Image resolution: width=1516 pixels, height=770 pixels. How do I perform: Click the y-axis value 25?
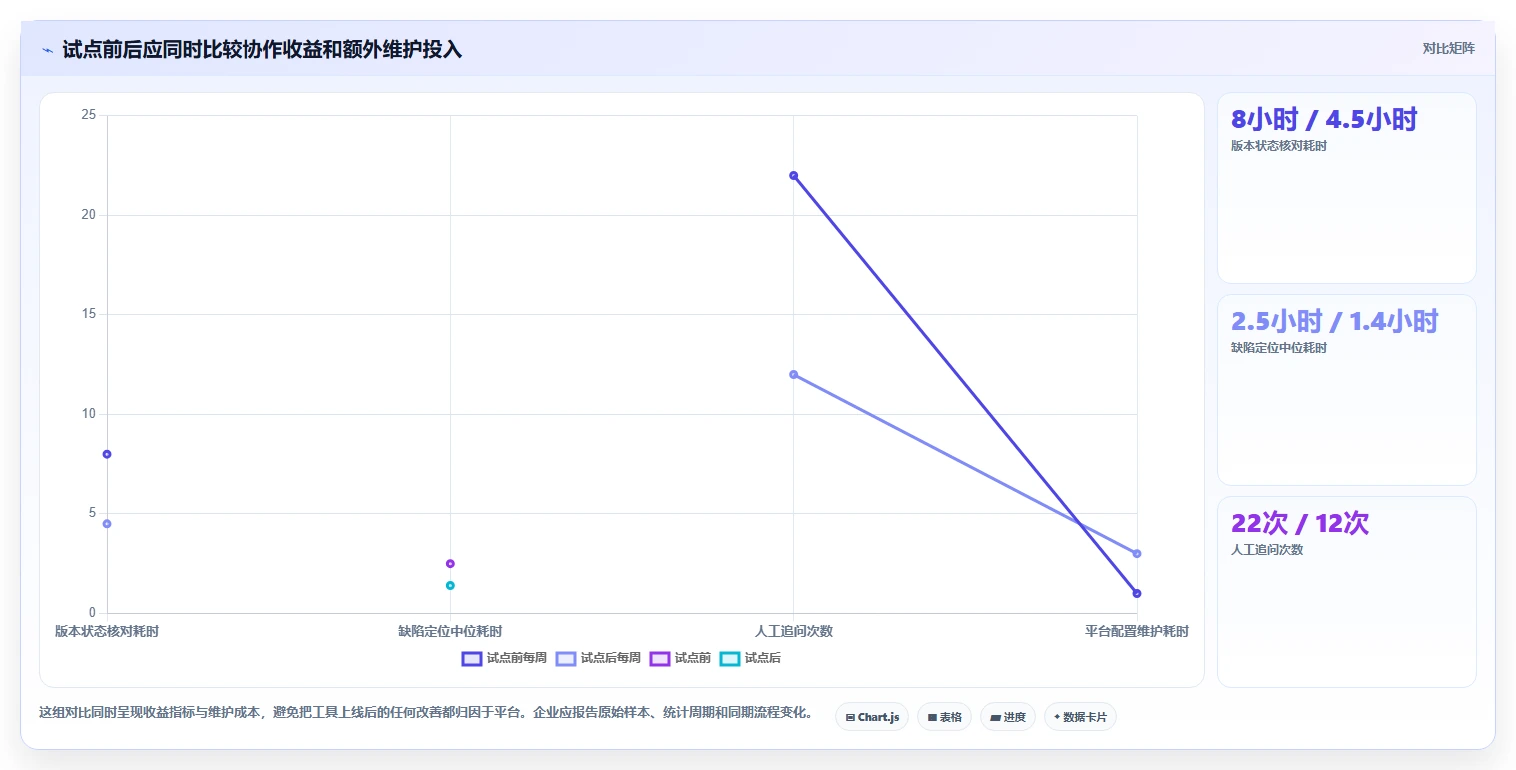[88, 115]
